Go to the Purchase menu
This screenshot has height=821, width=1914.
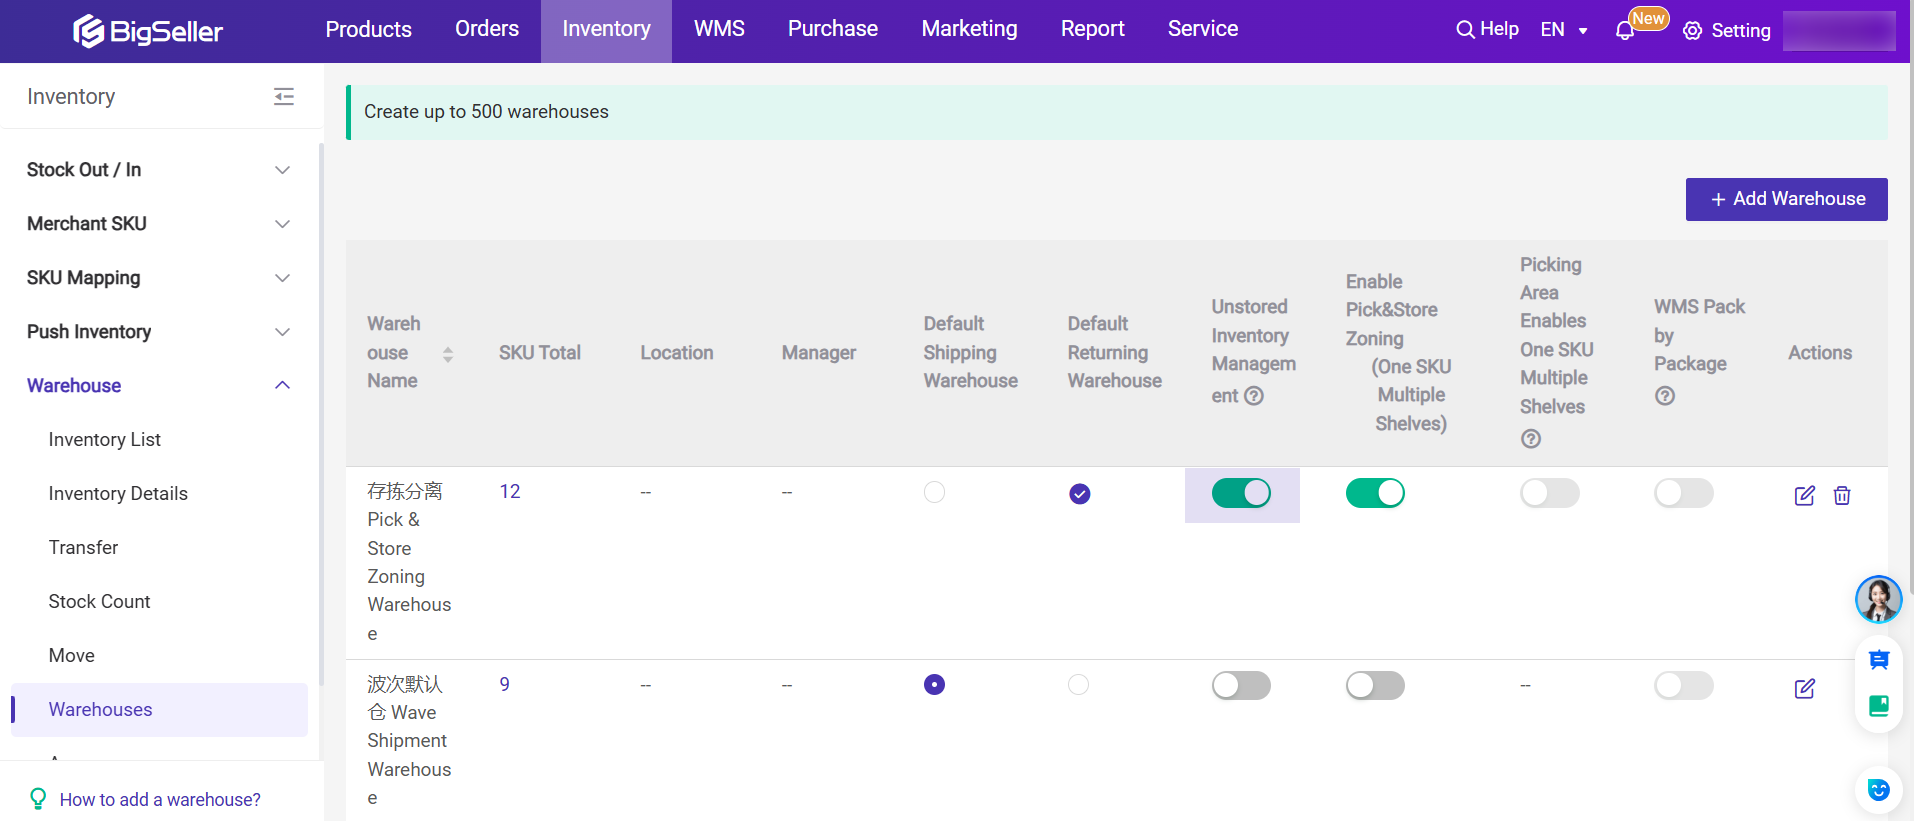(x=832, y=29)
